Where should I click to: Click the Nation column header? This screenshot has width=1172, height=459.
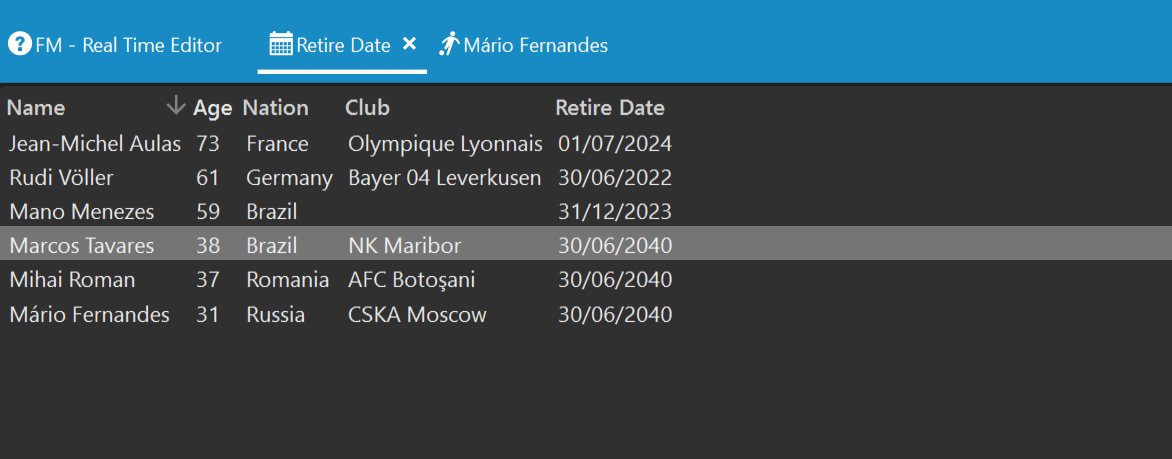(x=275, y=108)
